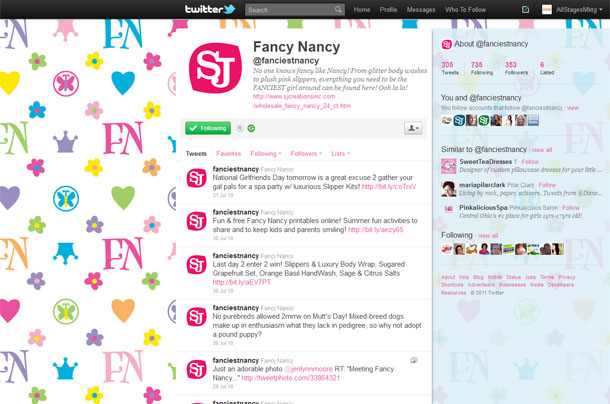Click the 31 Jul 10 tweet timestamp
This screenshot has width=610, height=404.
coord(223,195)
